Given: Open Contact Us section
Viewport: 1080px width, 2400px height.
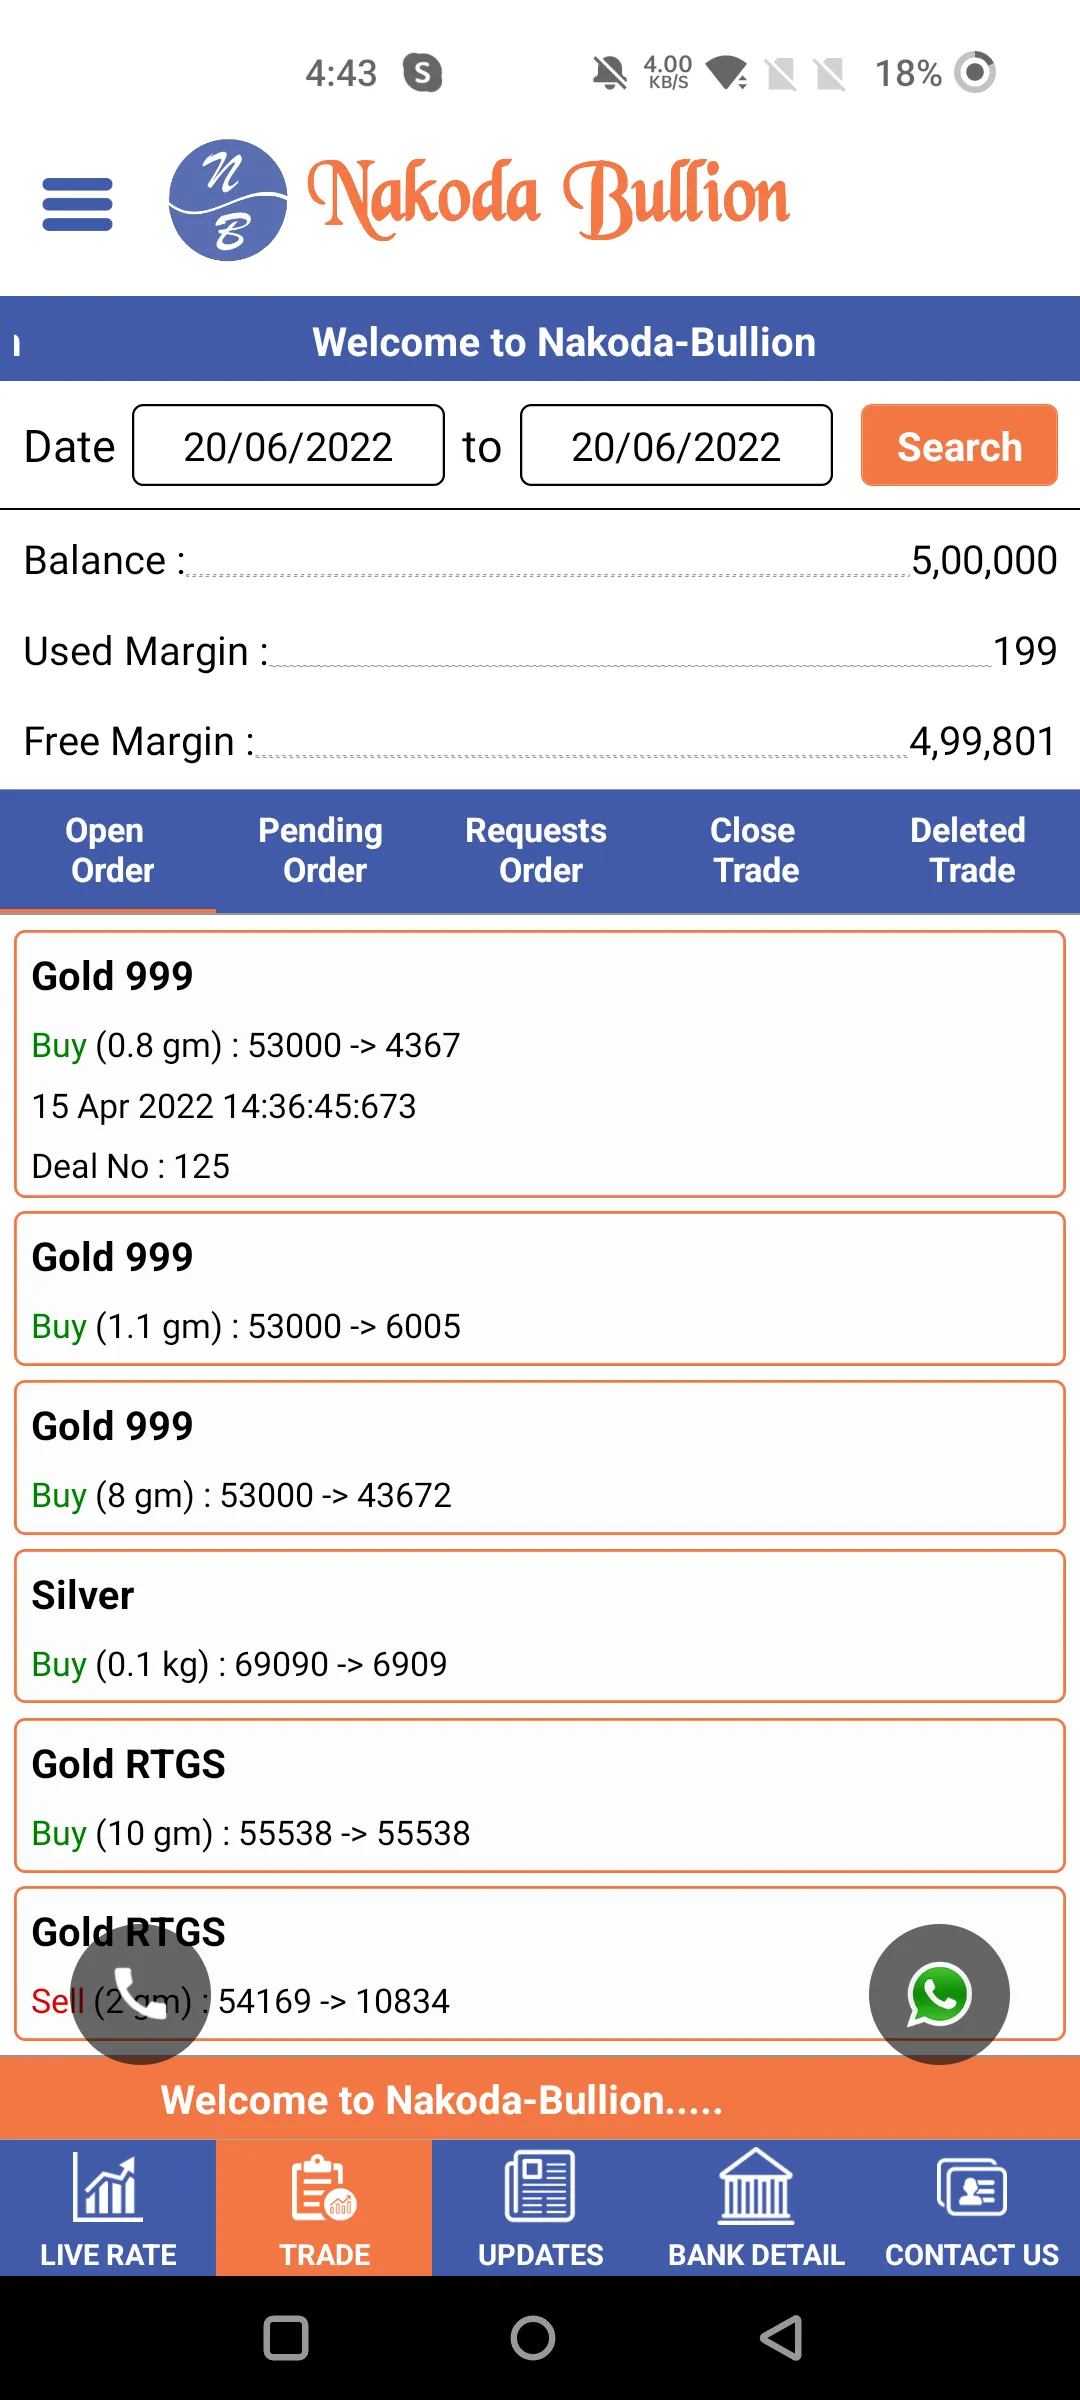Looking at the screenshot, I should pyautogui.click(x=972, y=2208).
